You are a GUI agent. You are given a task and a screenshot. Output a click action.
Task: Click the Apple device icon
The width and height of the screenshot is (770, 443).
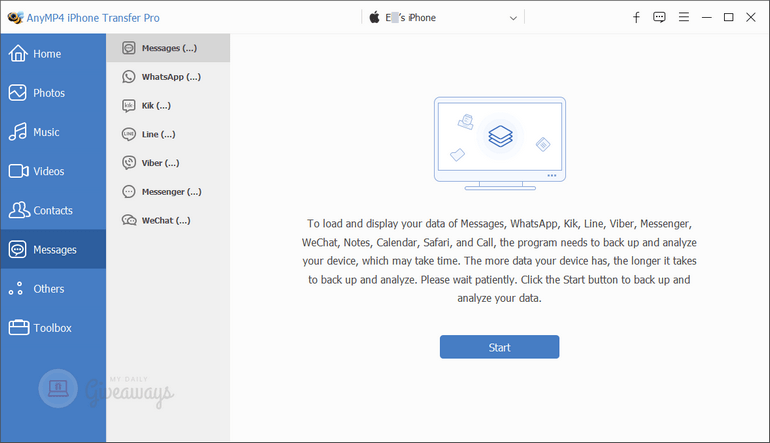click(374, 17)
